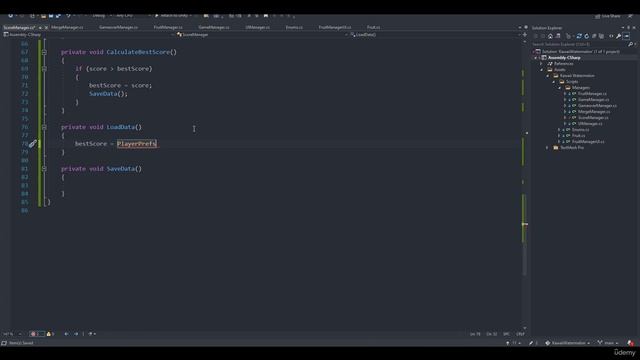
Task: Switch to the FruitManagerUI.cs tab
Action: pyautogui.click(x=335, y=27)
